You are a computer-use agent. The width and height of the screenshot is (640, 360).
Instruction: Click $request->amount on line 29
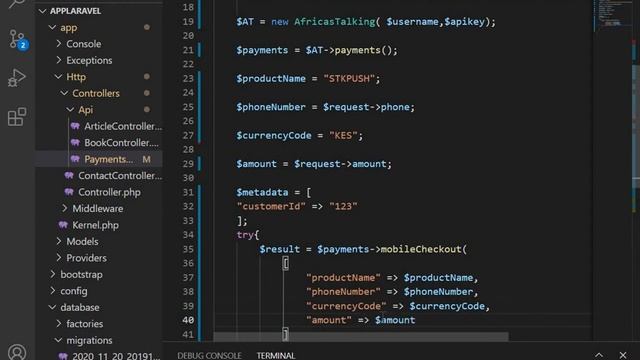(340, 164)
